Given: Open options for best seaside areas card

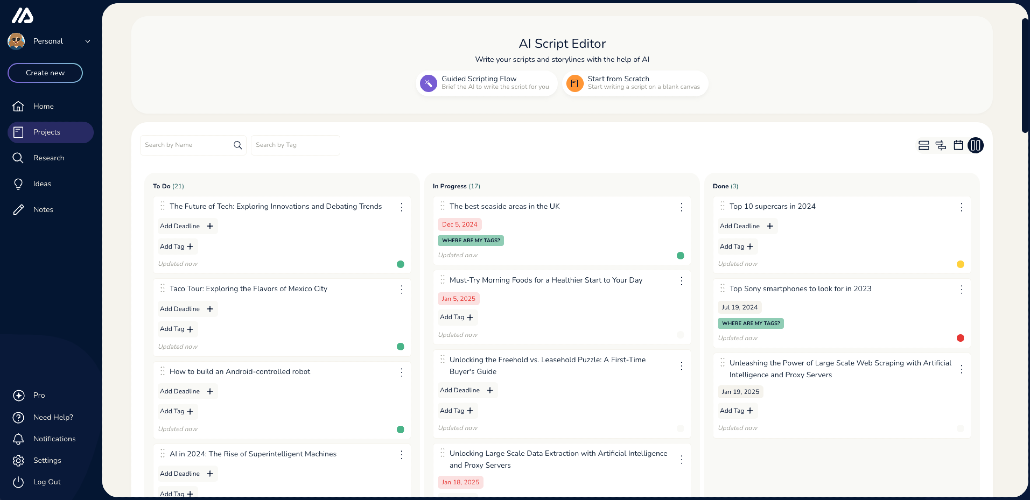Looking at the screenshot, I should (x=681, y=207).
